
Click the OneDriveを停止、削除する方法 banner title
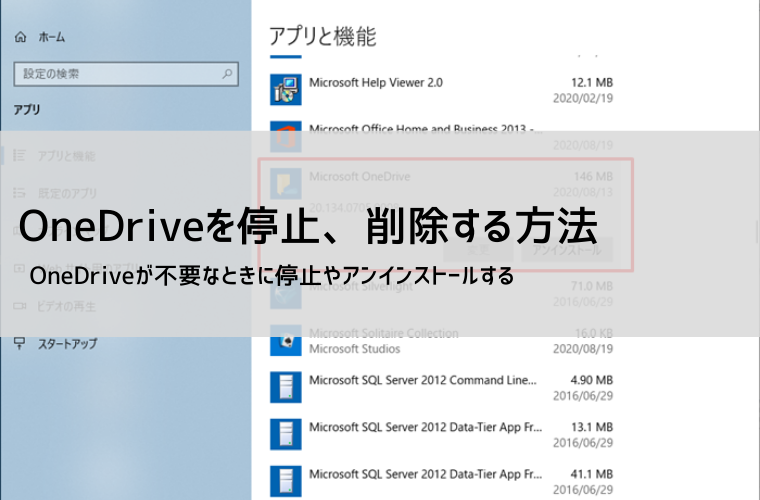(x=308, y=226)
